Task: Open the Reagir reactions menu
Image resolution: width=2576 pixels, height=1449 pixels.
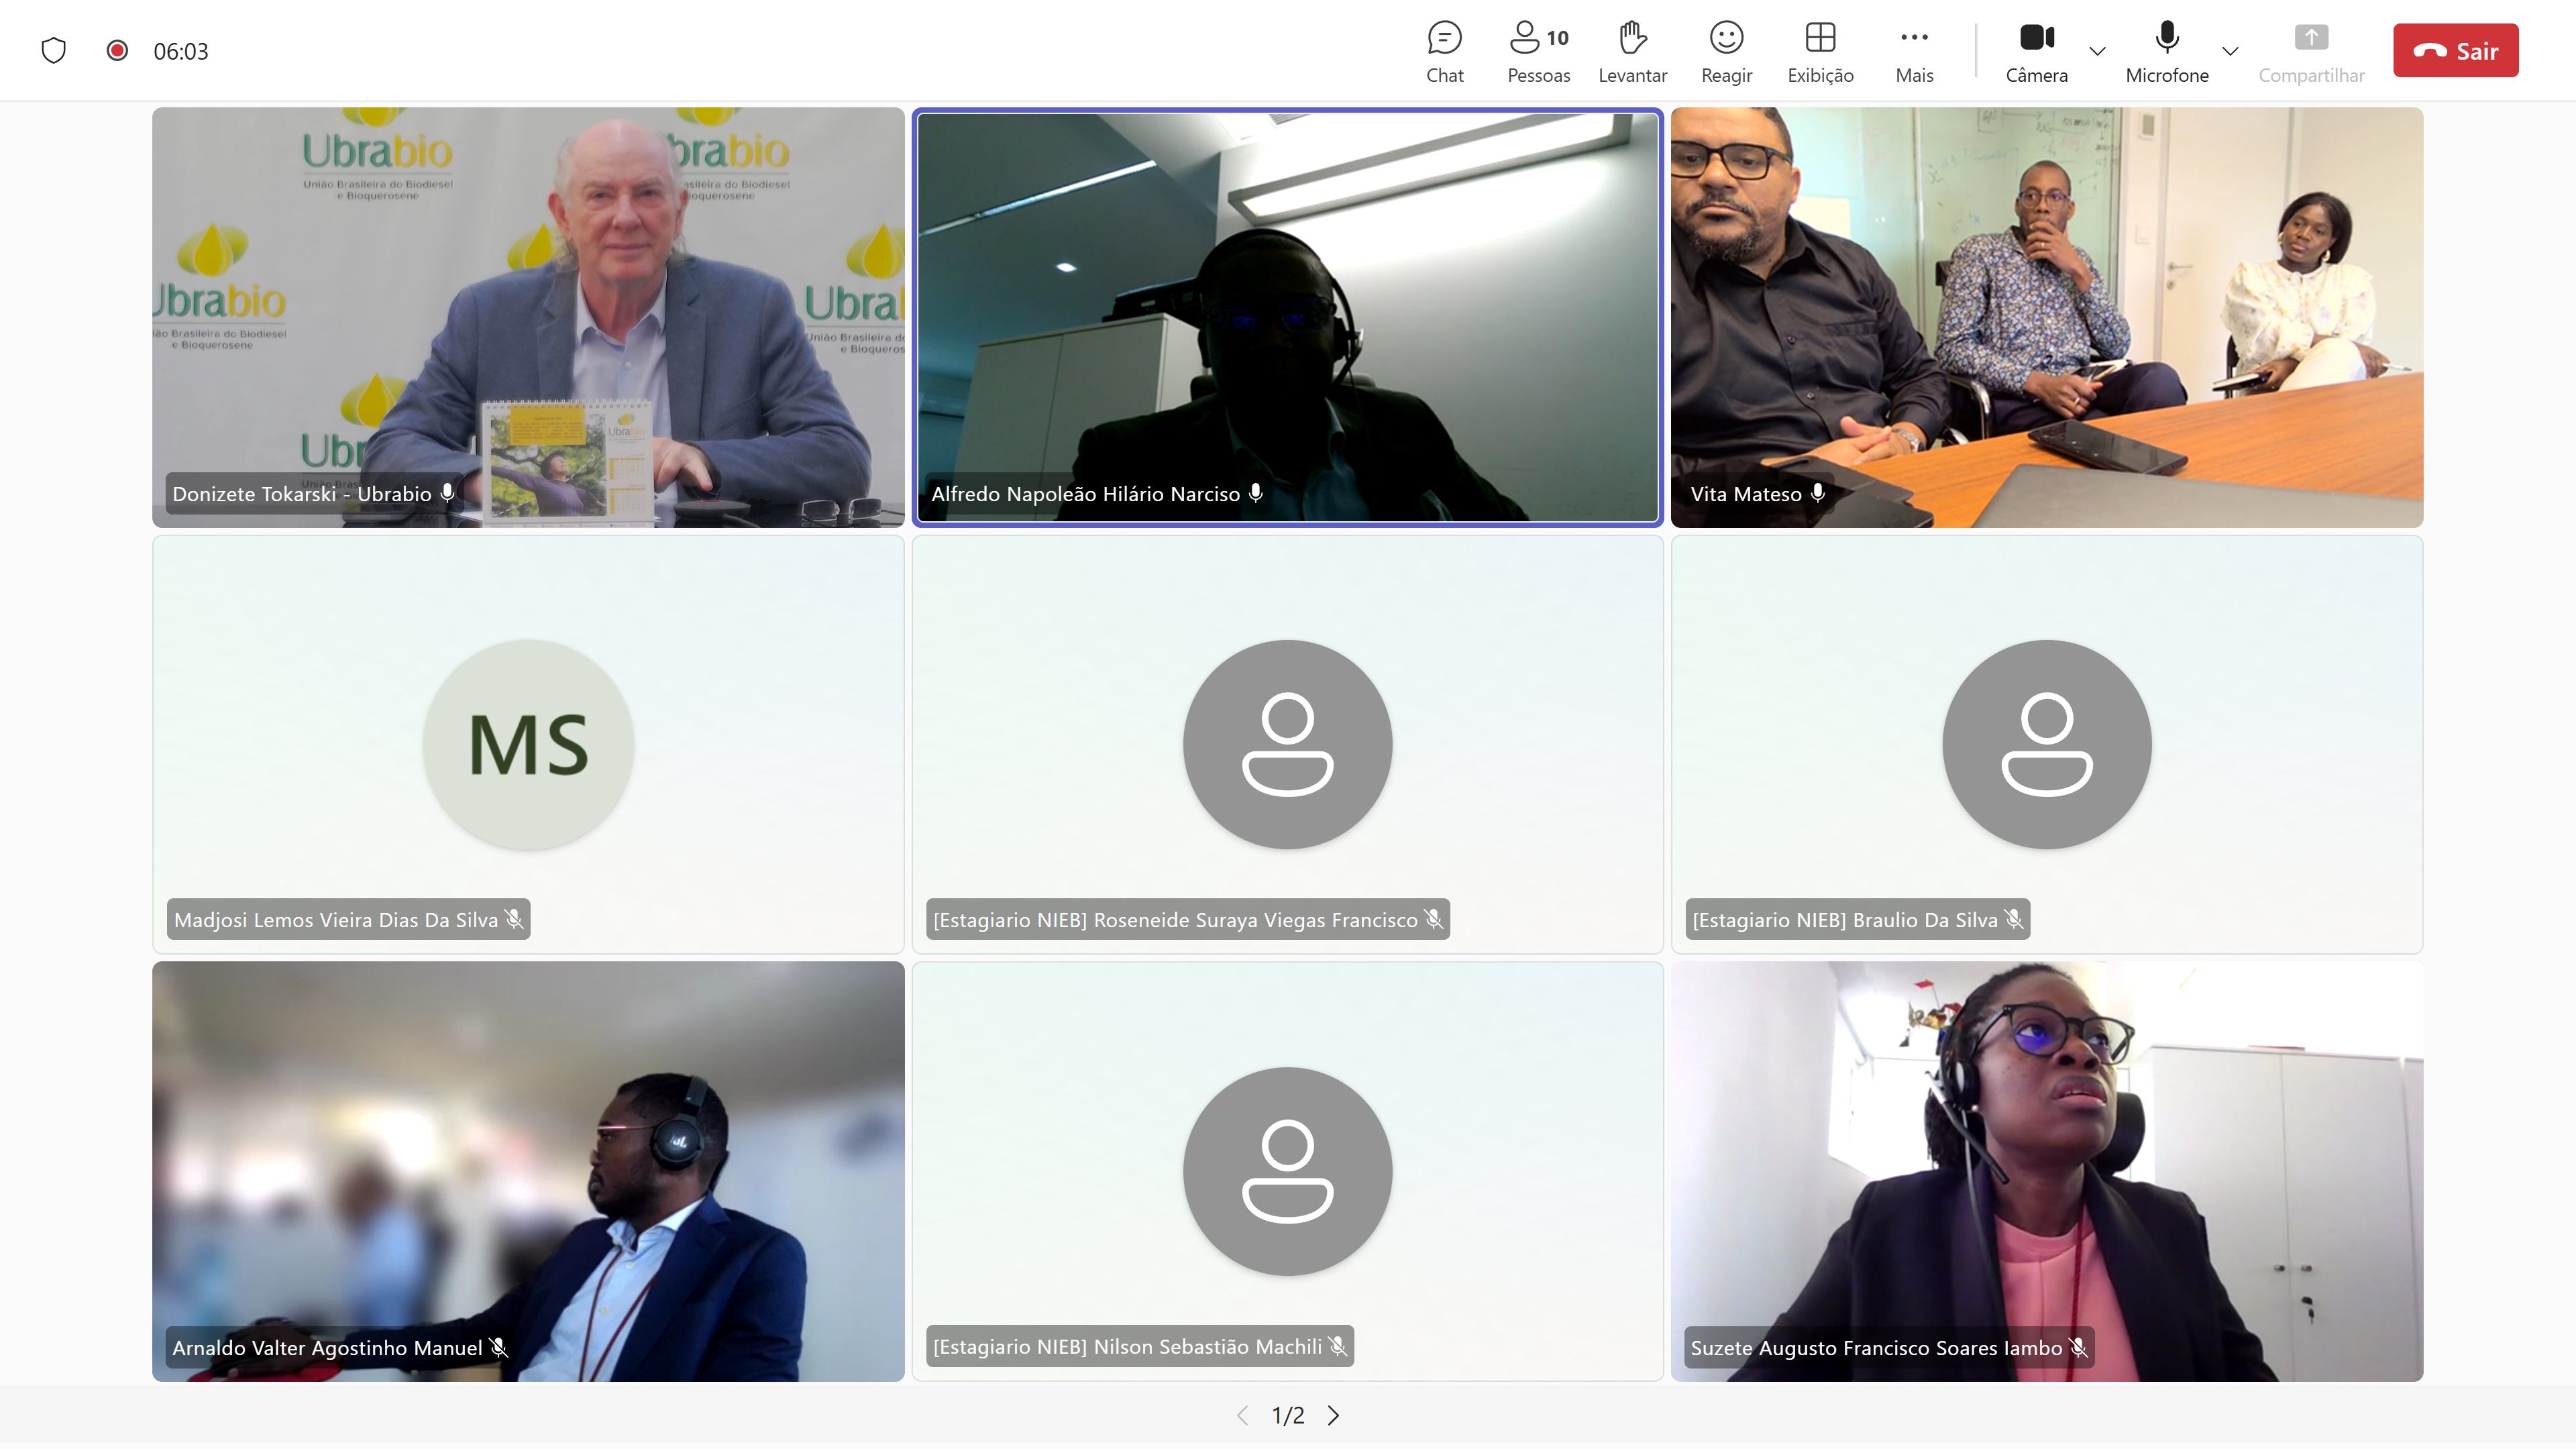Action: click(1726, 51)
